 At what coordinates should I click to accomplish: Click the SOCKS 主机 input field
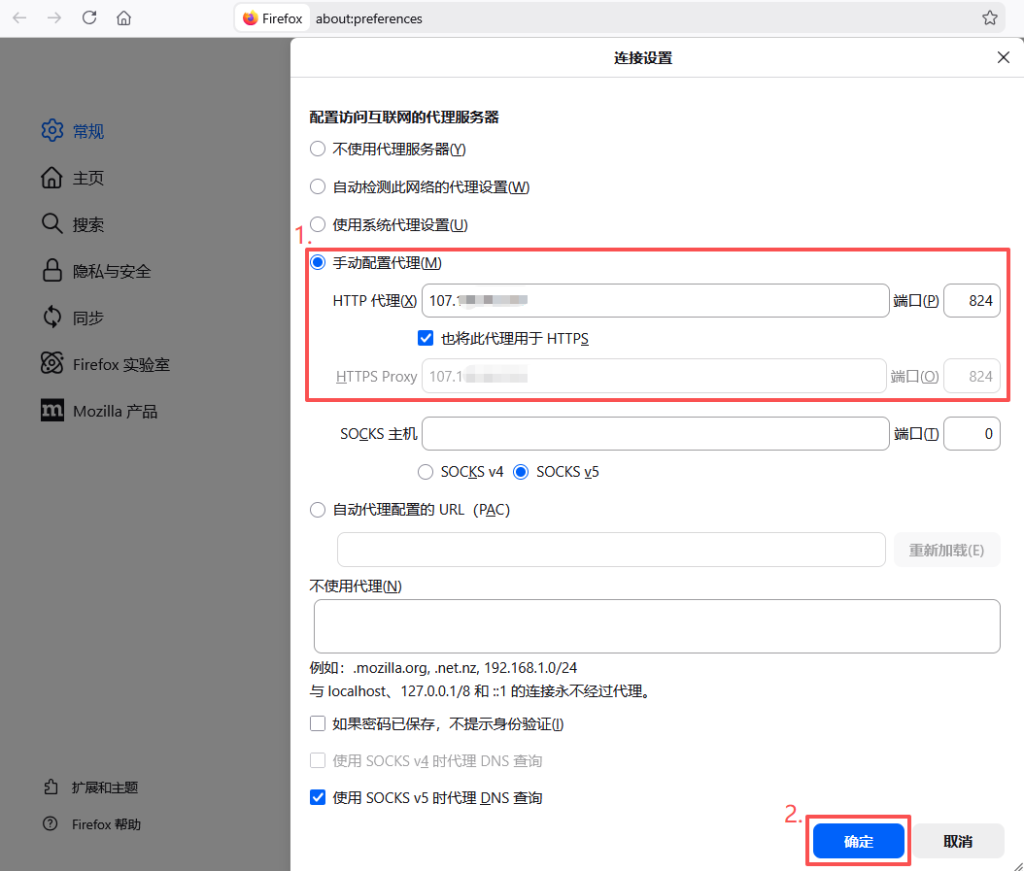(x=655, y=434)
